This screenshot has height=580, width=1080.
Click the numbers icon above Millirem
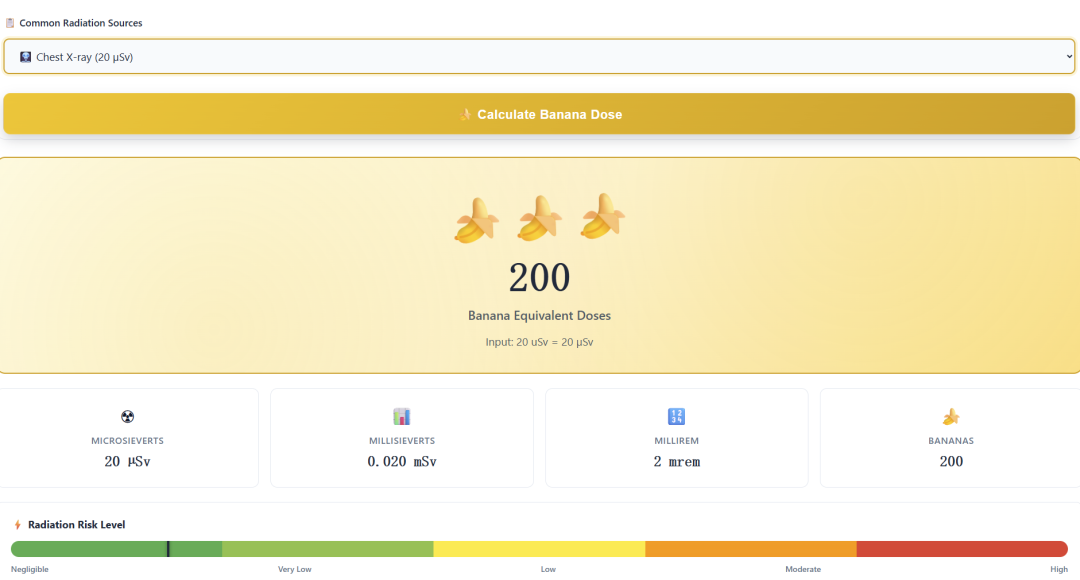point(676,416)
